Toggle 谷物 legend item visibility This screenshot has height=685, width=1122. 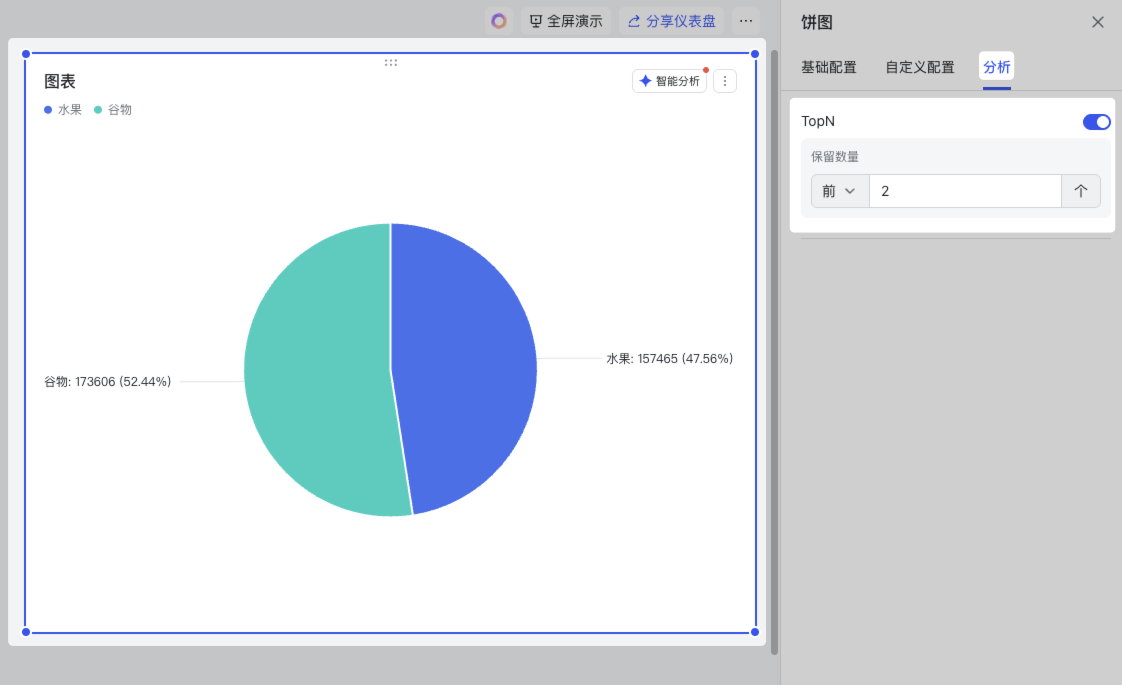[x=114, y=110]
